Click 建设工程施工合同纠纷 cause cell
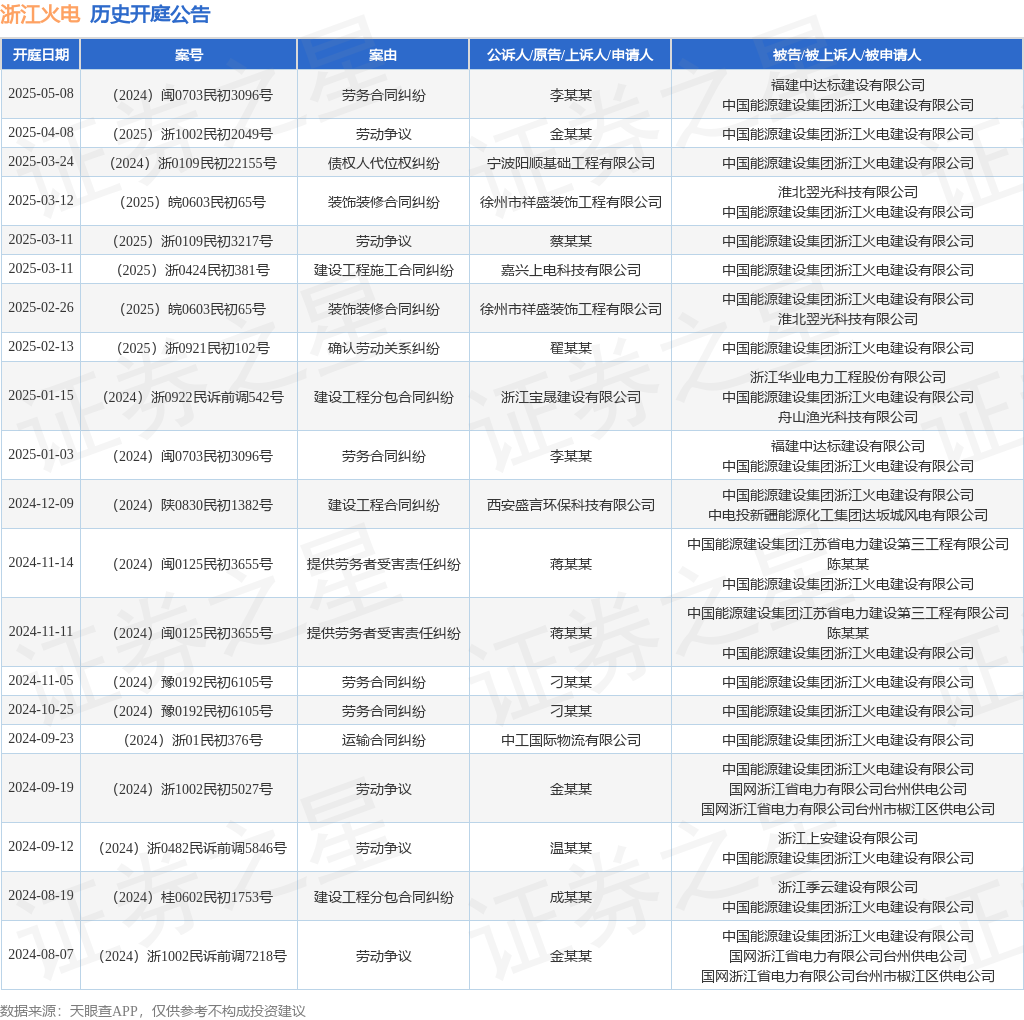The height and width of the screenshot is (1020, 1024). 383,270
